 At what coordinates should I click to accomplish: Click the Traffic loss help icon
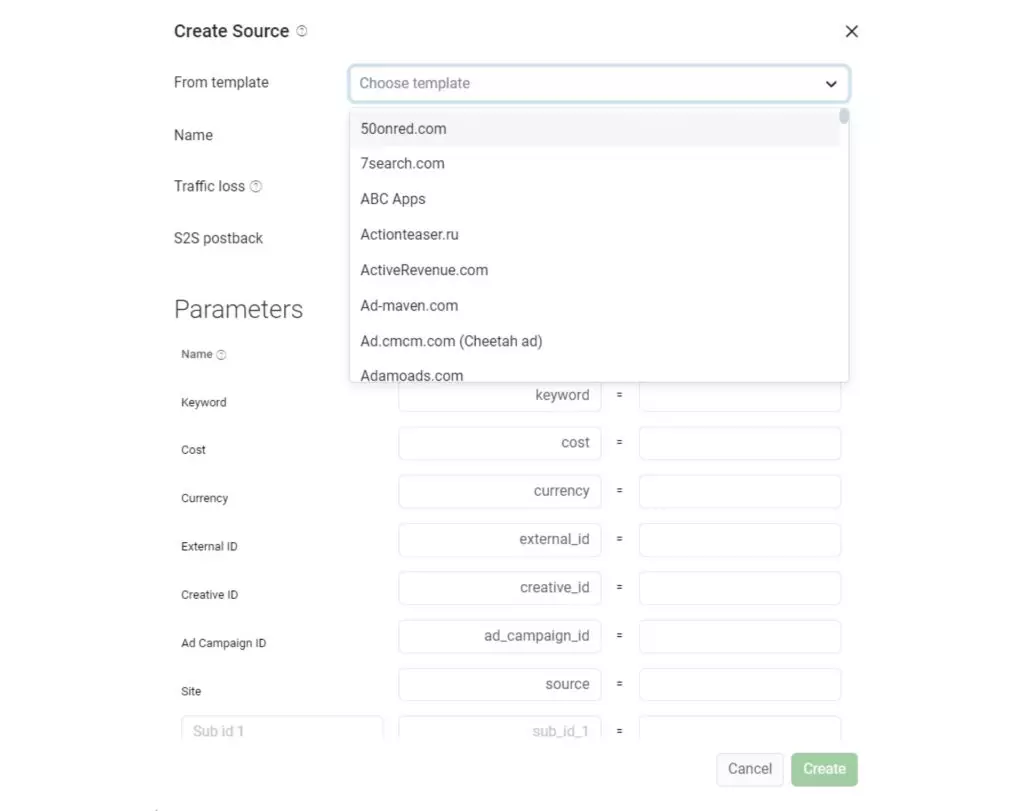[x=256, y=186]
